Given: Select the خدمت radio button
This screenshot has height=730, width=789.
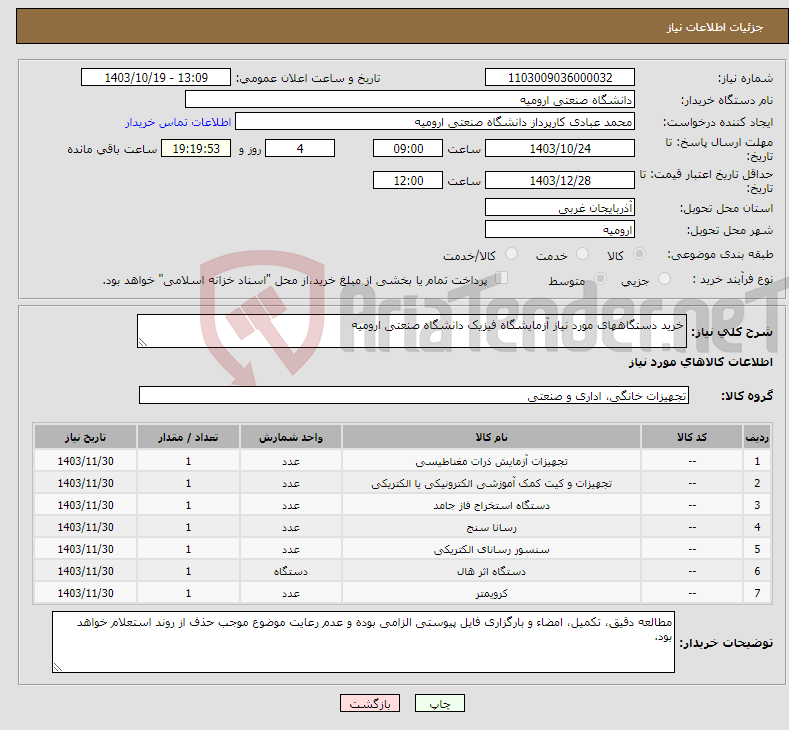Looking at the screenshot, I should [582, 254].
